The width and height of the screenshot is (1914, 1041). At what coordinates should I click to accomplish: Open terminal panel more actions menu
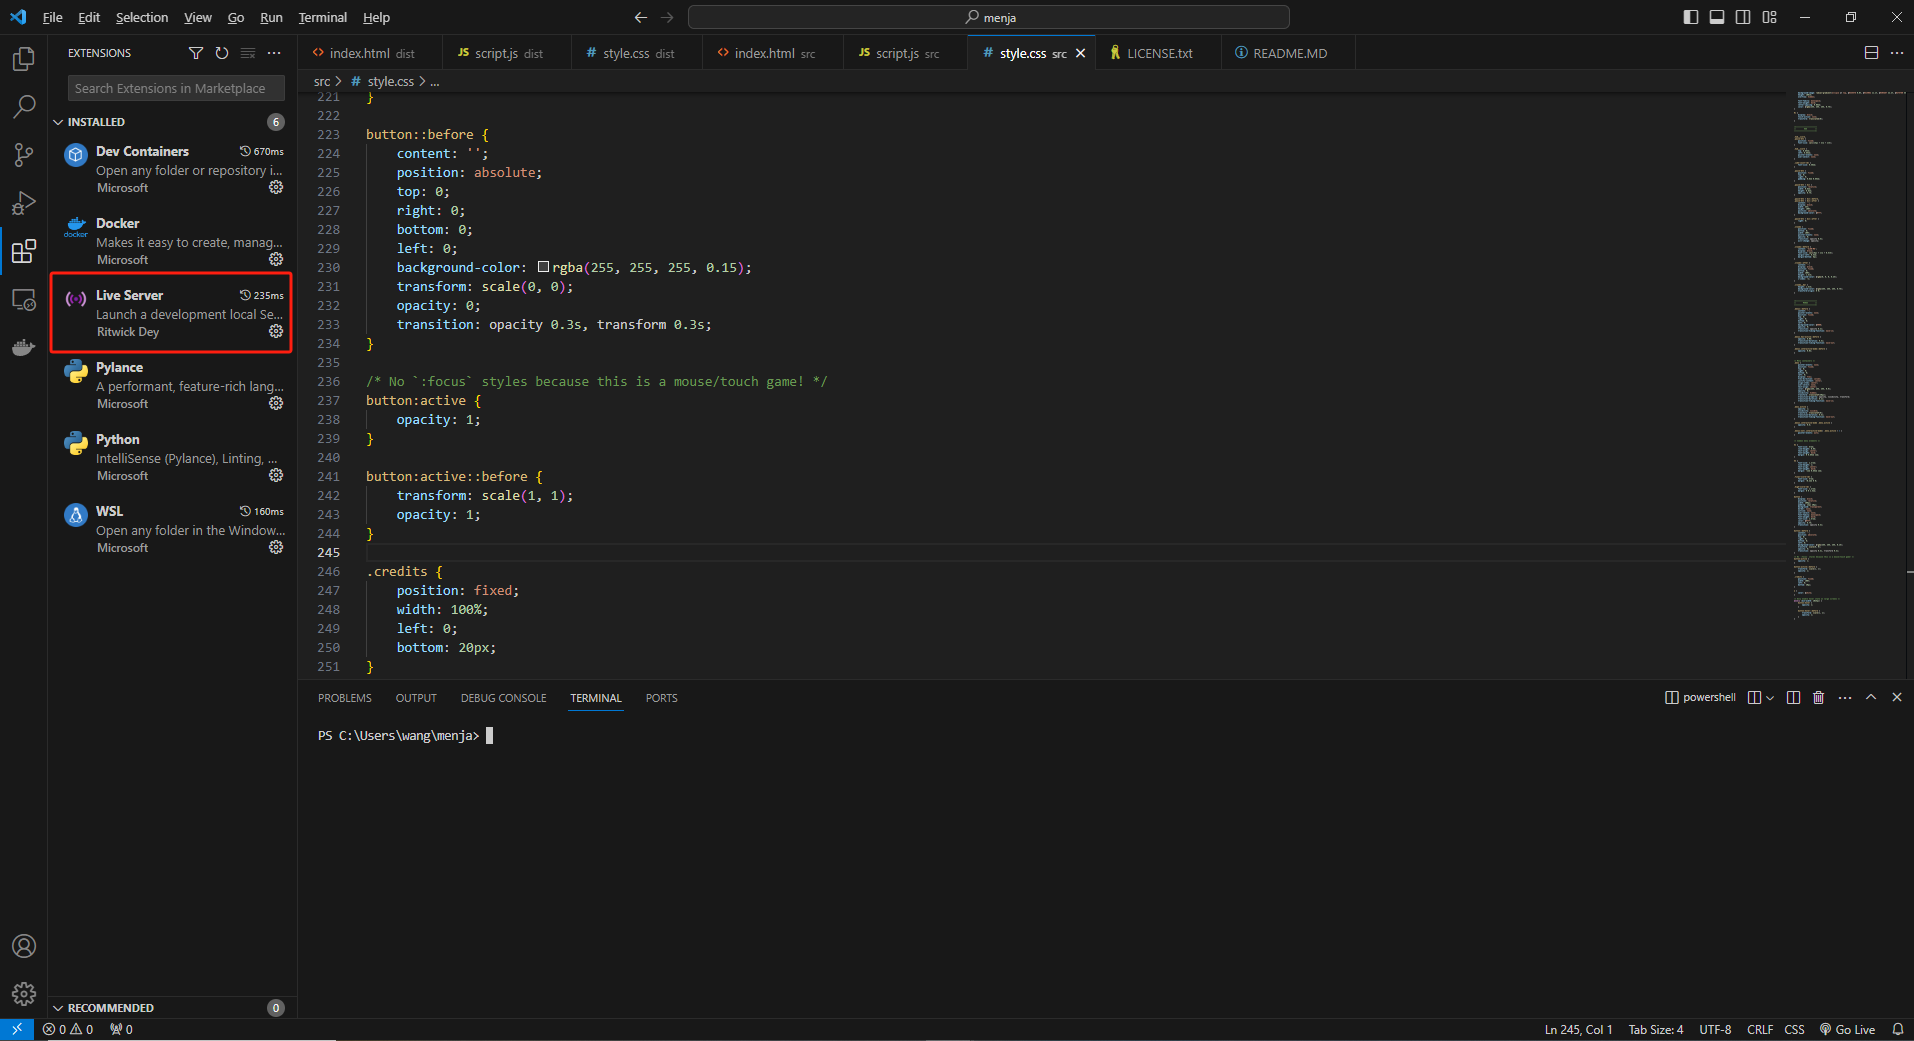click(1845, 698)
